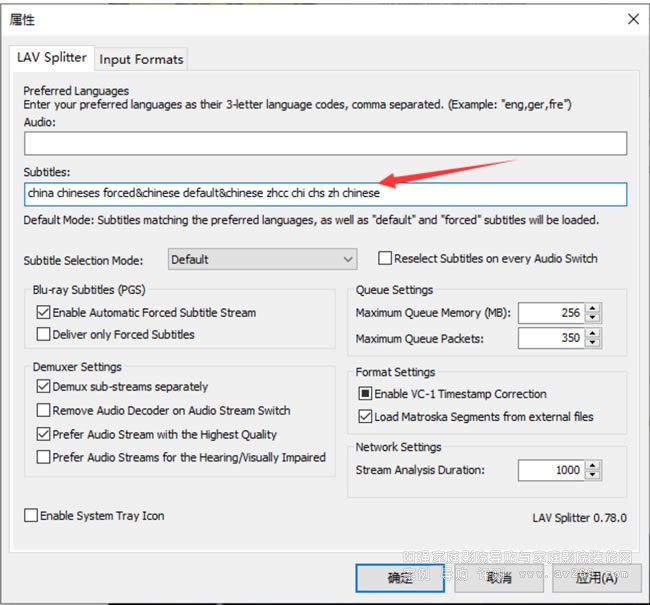
Task: Toggle Prefer Audio Stream with the Highest Quality
Action: tap(44, 435)
